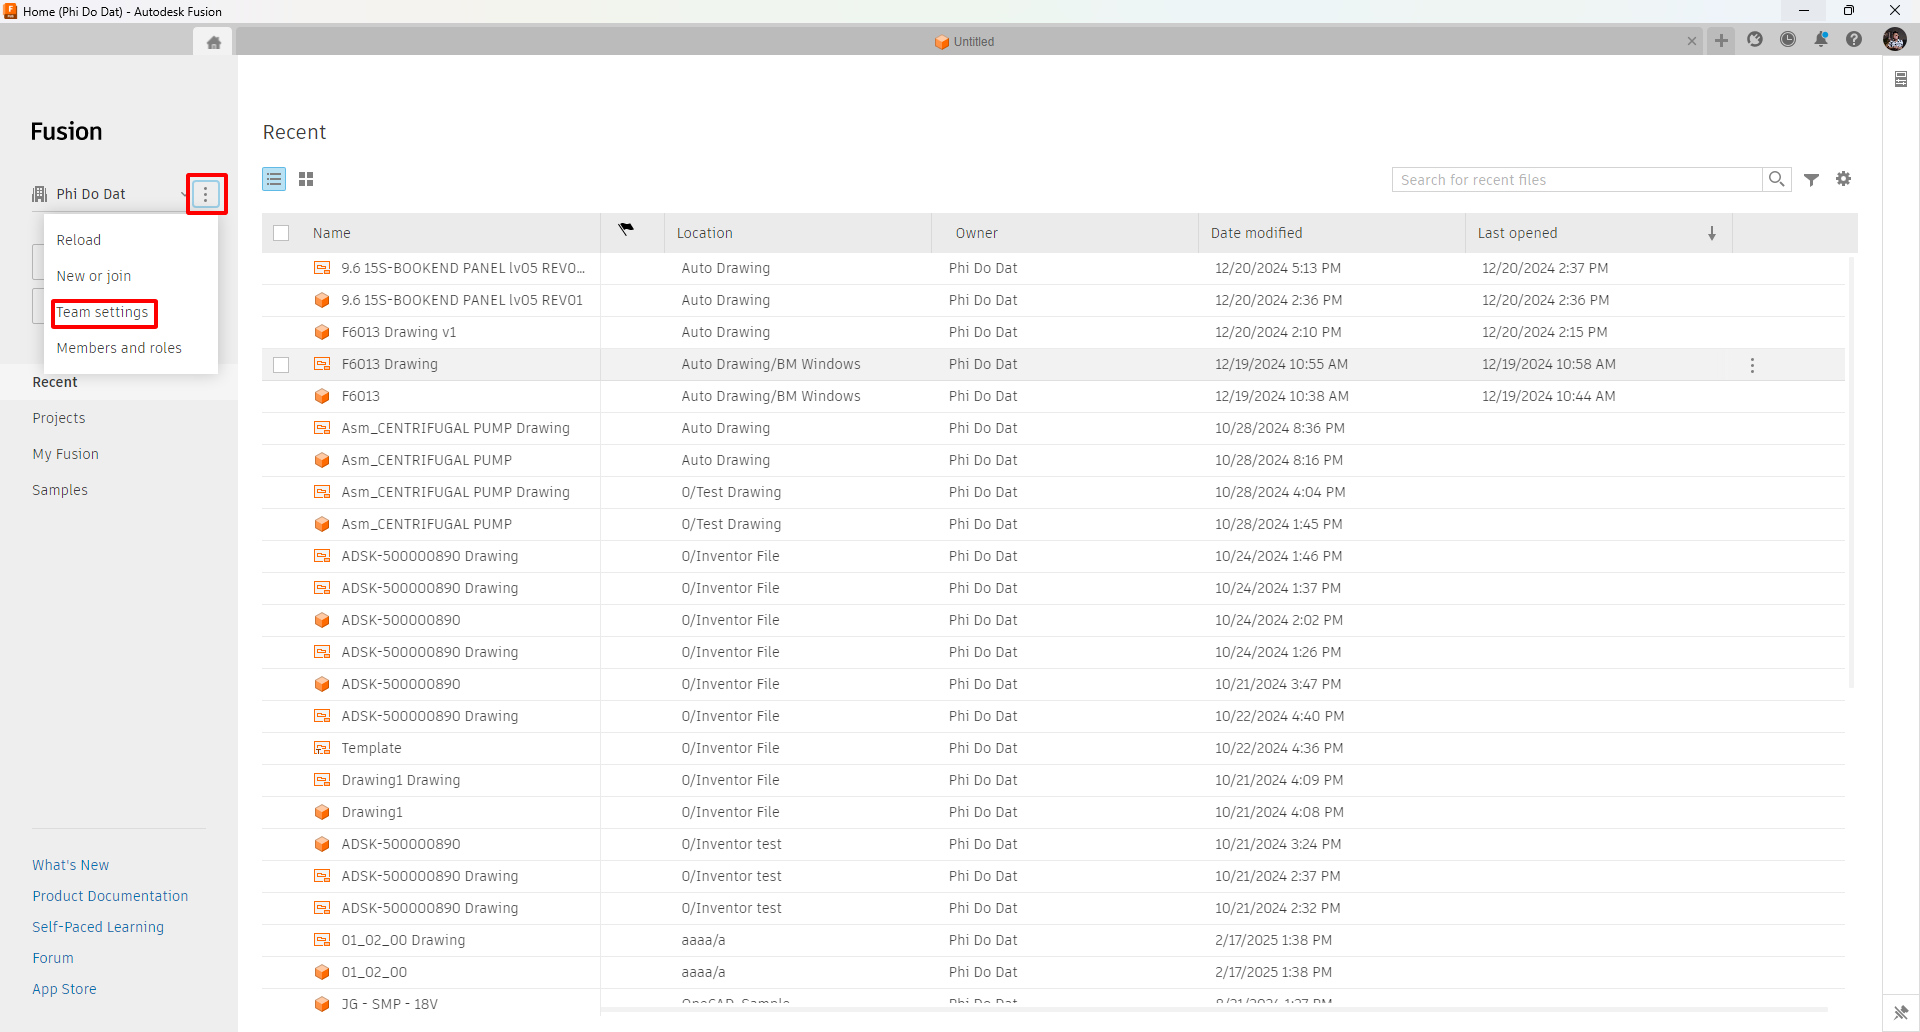Open the Self-Paced Learning link
1920x1032 pixels.
tap(98, 927)
